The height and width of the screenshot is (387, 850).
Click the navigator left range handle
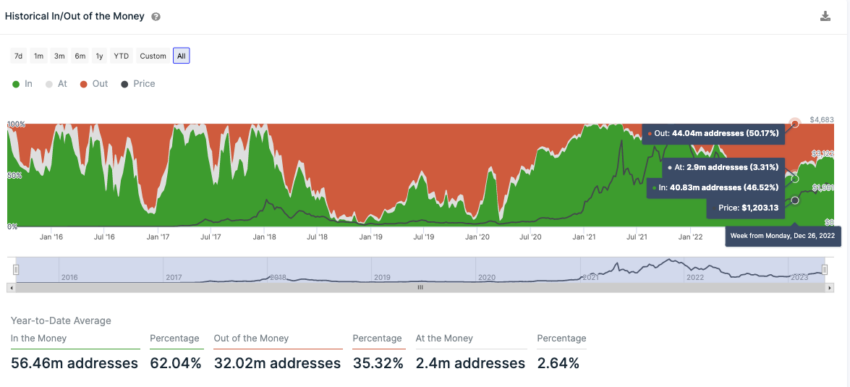(16, 269)
